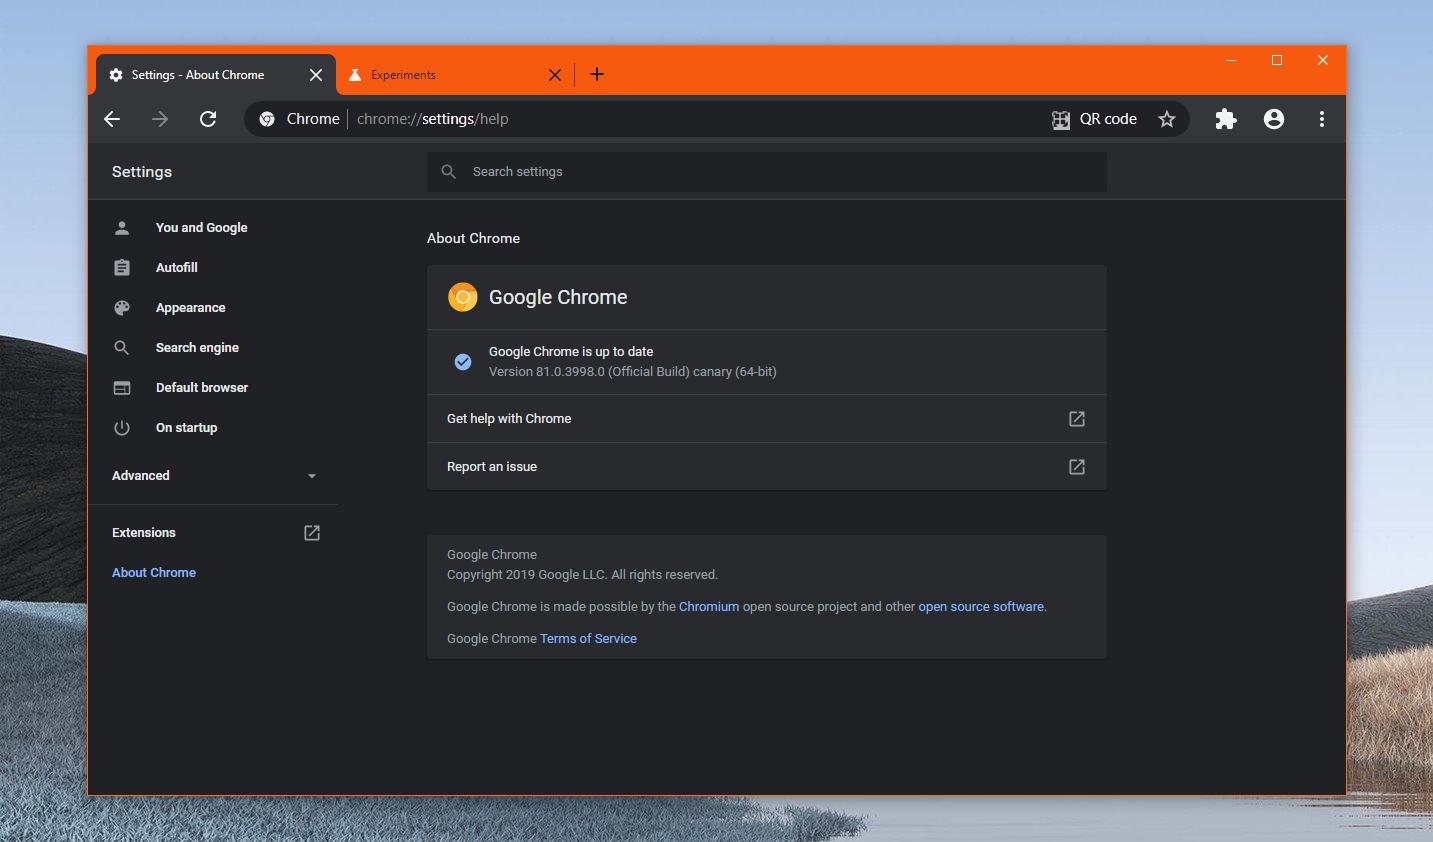Open the Autofill settings section
The width and height of the screenshot is (1433, 842).
(176, 267)
